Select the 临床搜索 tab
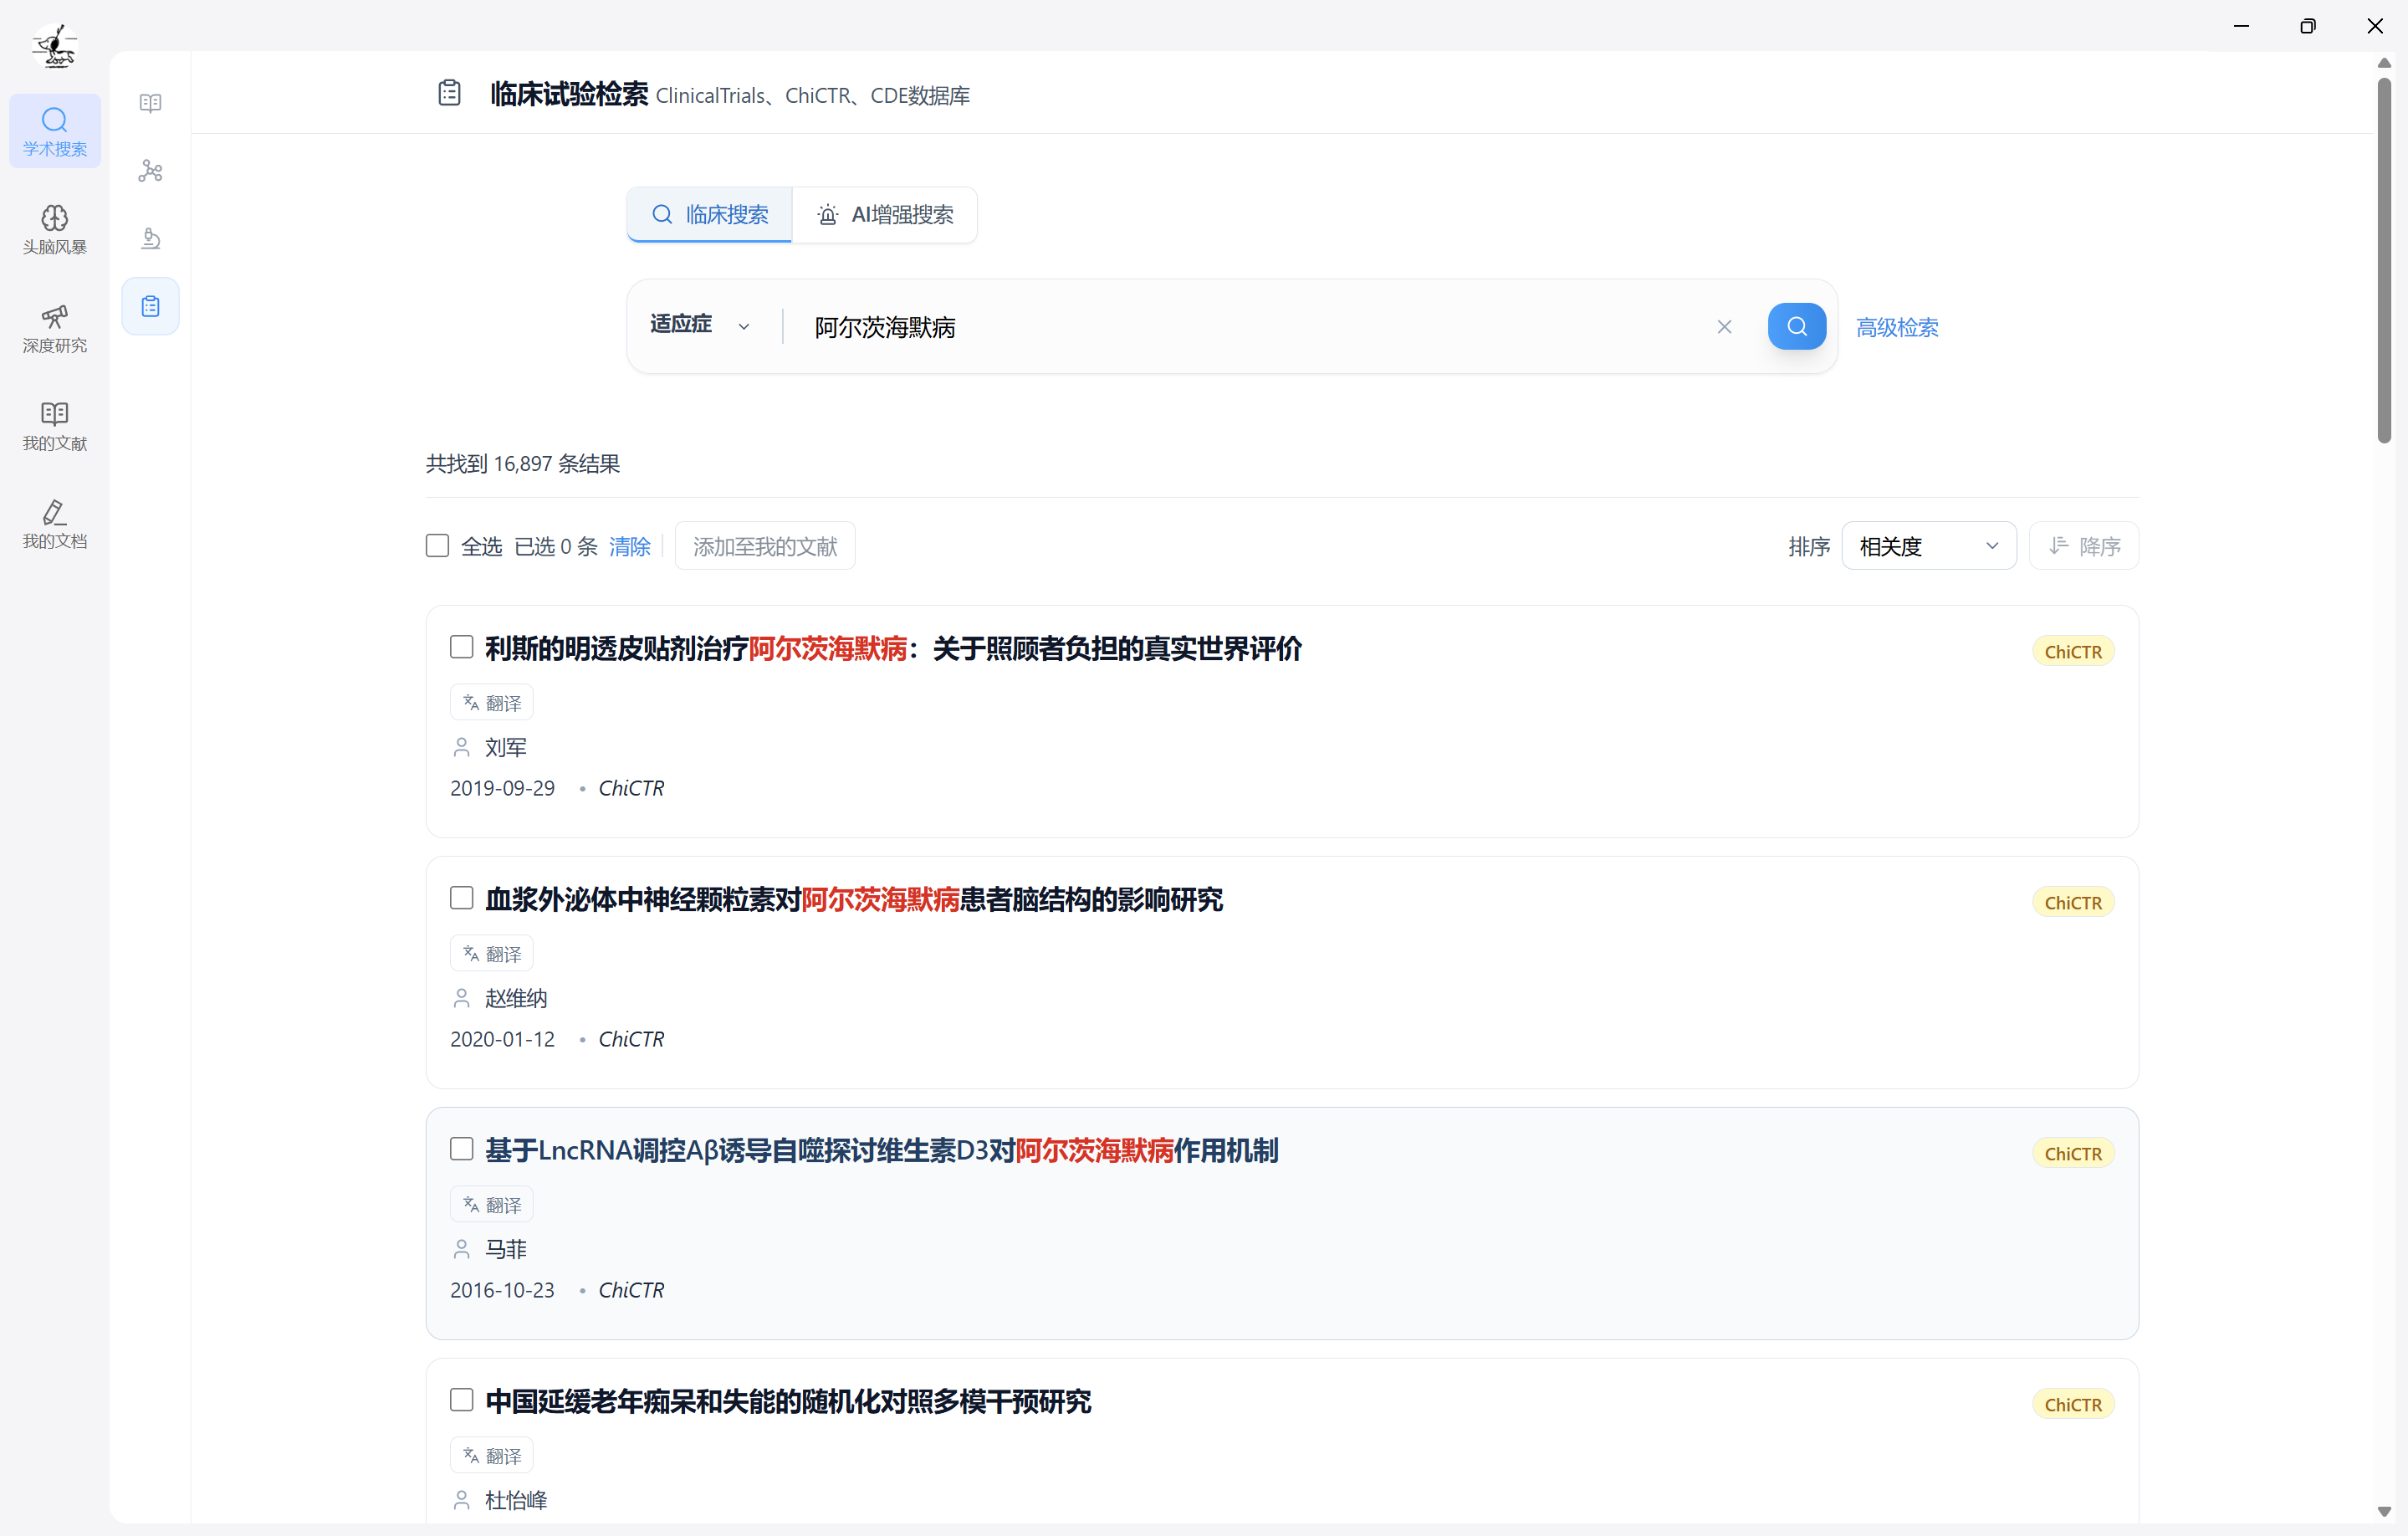The height and width of the screenshot is (1536, 2408). click(x=710, y=215)
